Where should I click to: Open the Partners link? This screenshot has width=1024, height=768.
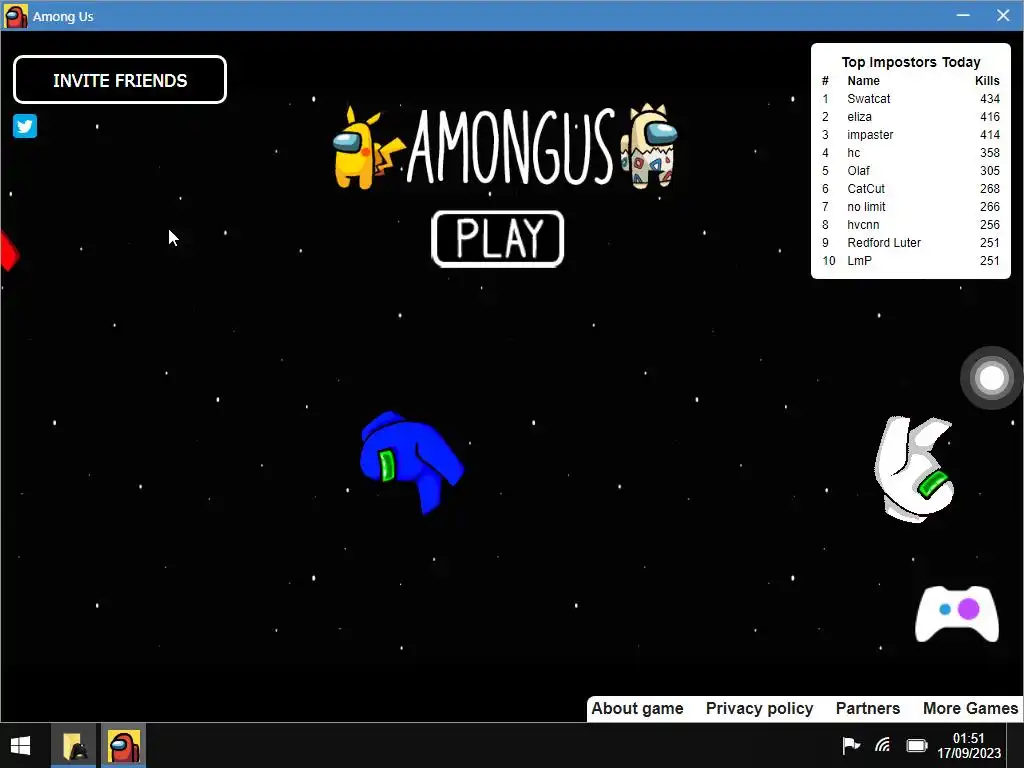coord(868,709)
